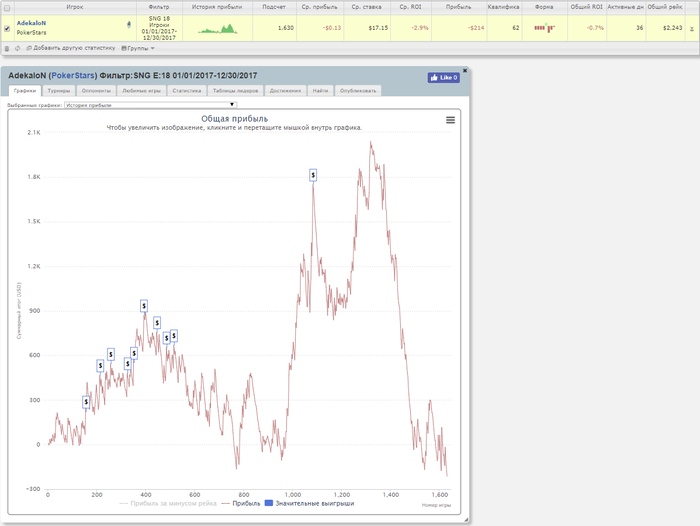Click the profit history sparkline thumbnail
The height and width of the screenshot is (526, 700).
(217, 29)
